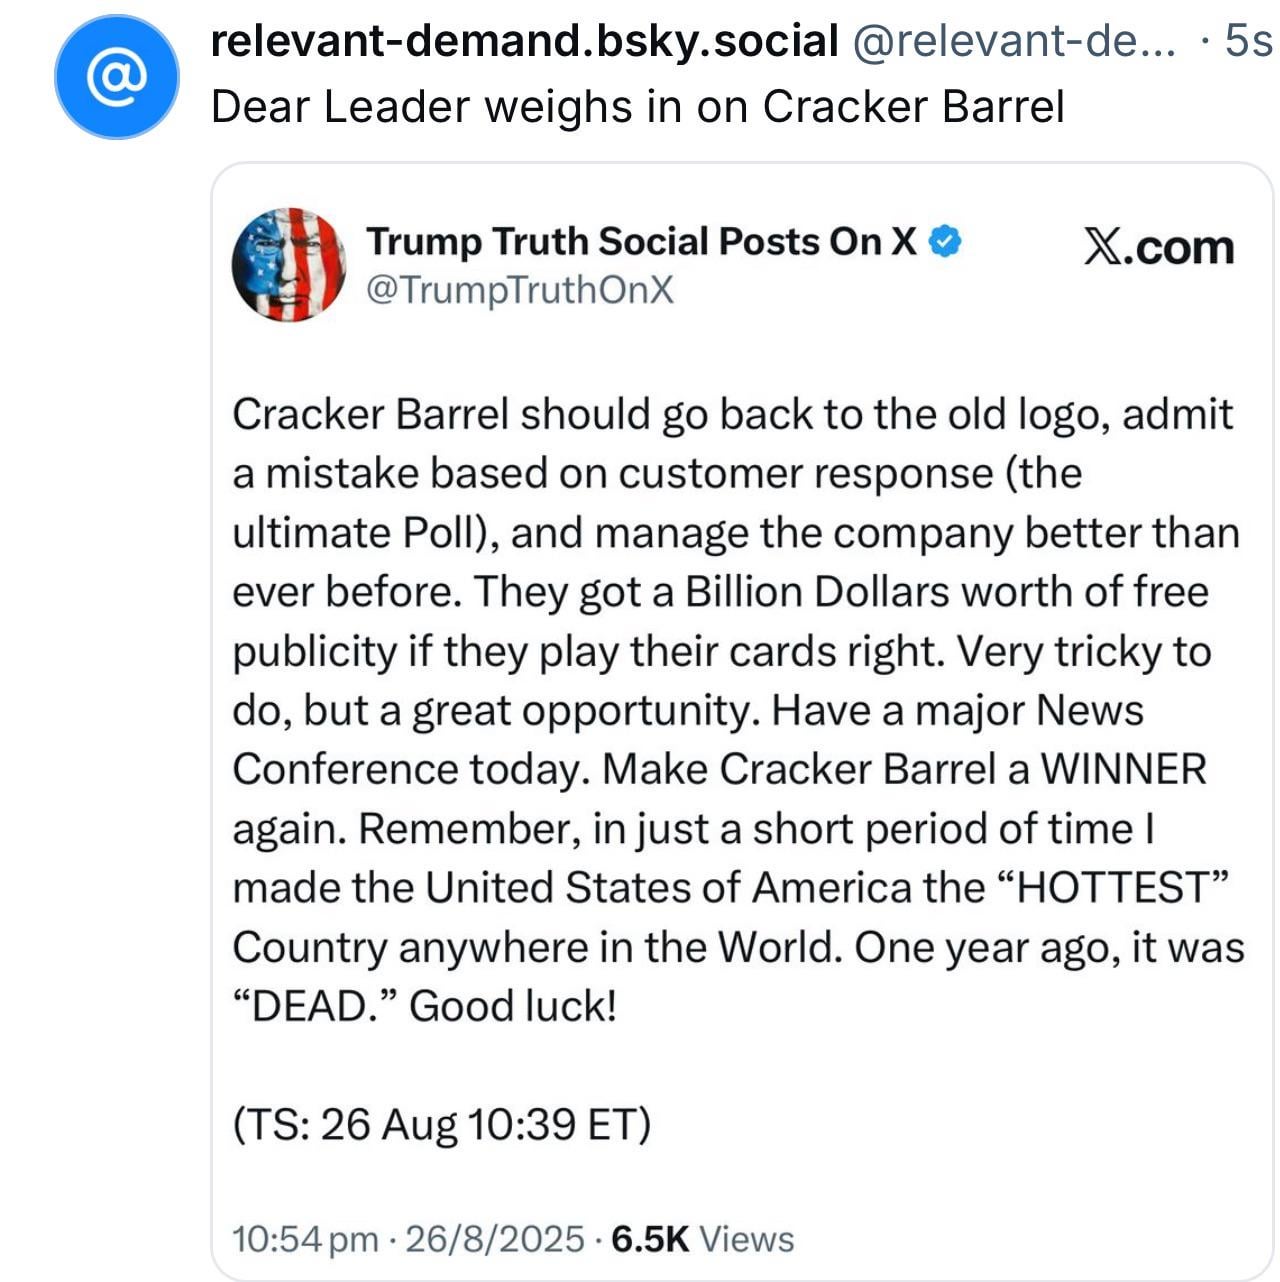Click the quoted word HOTTEST

(x=1113, y=887)
